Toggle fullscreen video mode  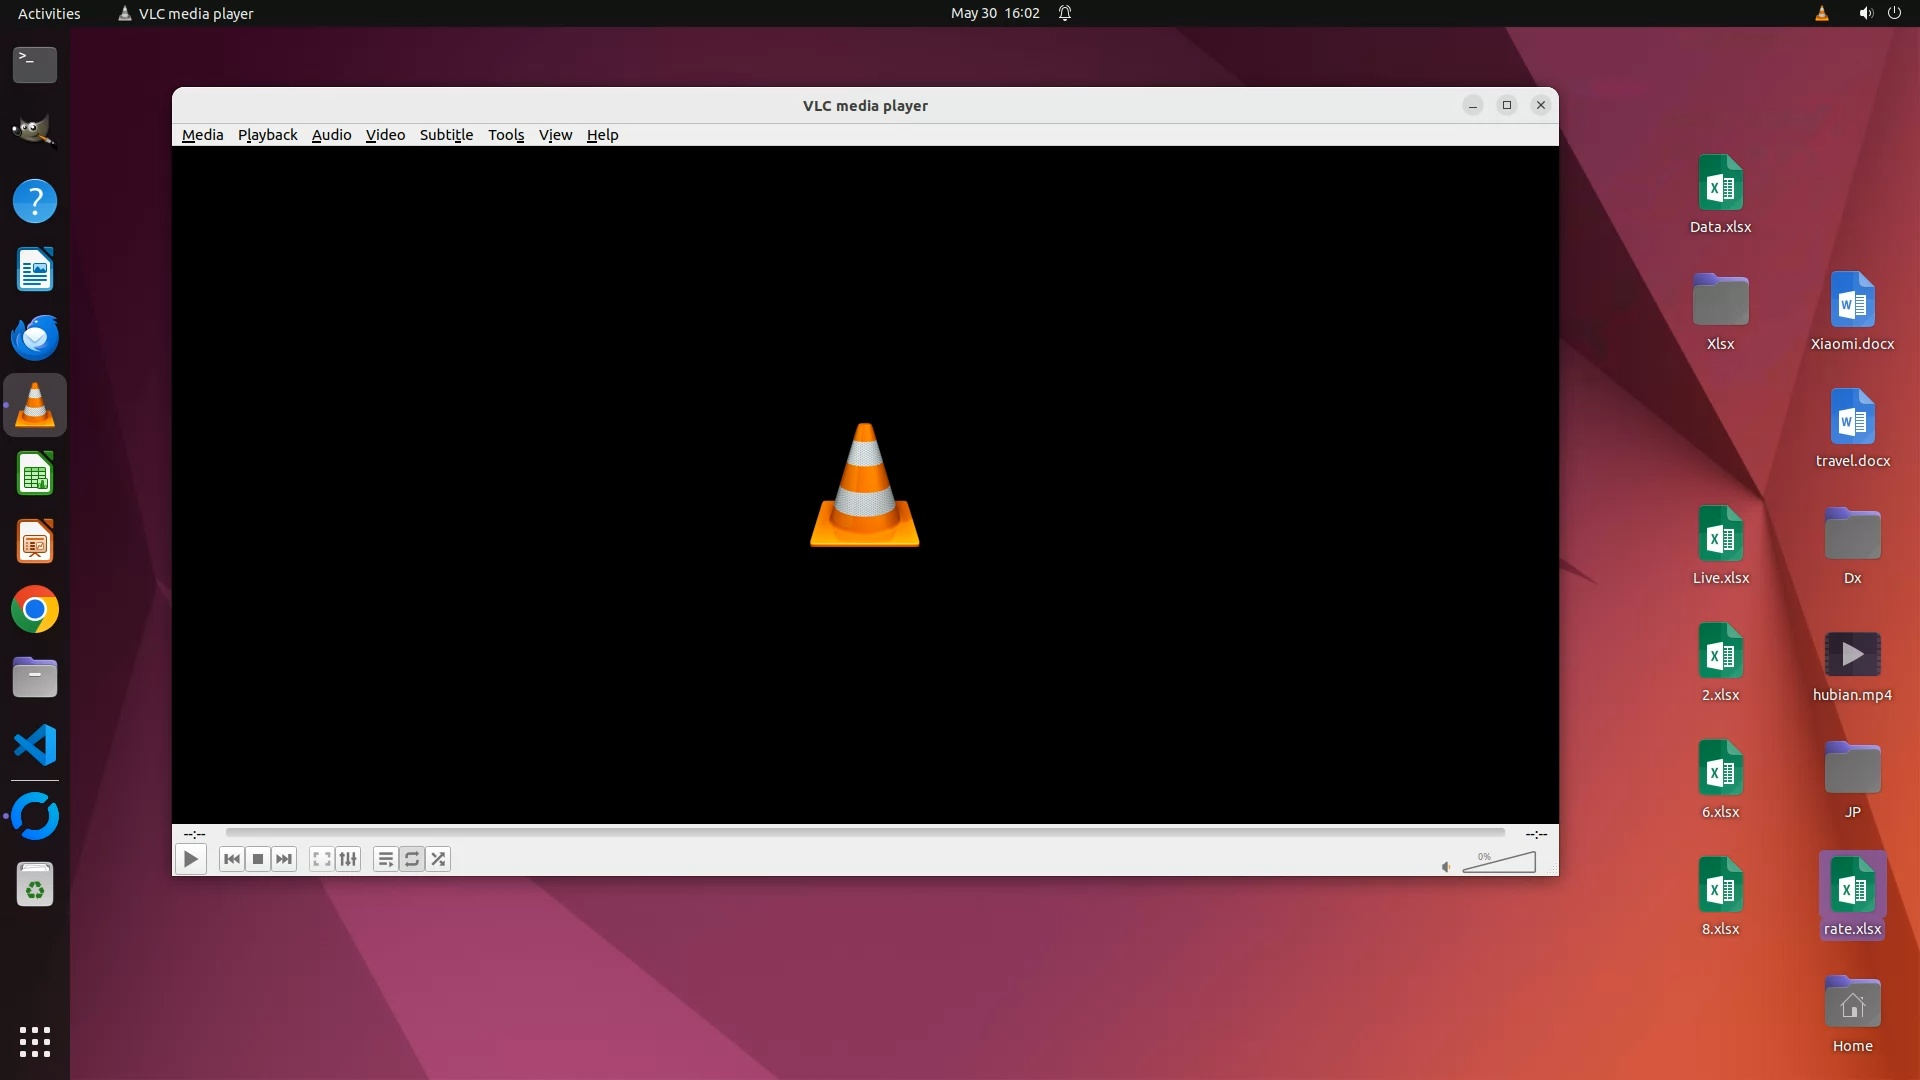pyautogui.click(x=321, y=859)
